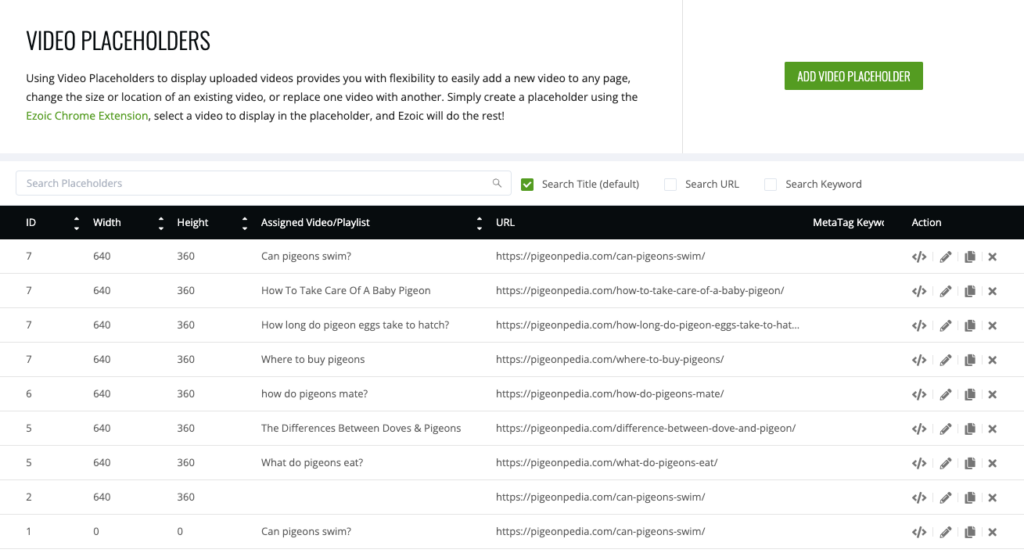Delete the ID 7 Can pigeons swim placeholder

992,257
